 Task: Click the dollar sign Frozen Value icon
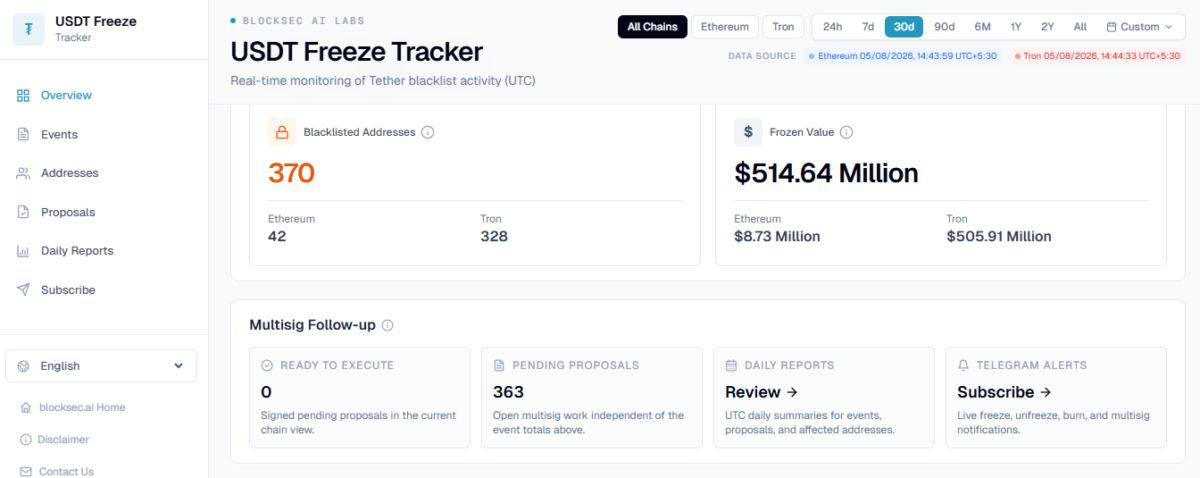(x=748, y=132)
